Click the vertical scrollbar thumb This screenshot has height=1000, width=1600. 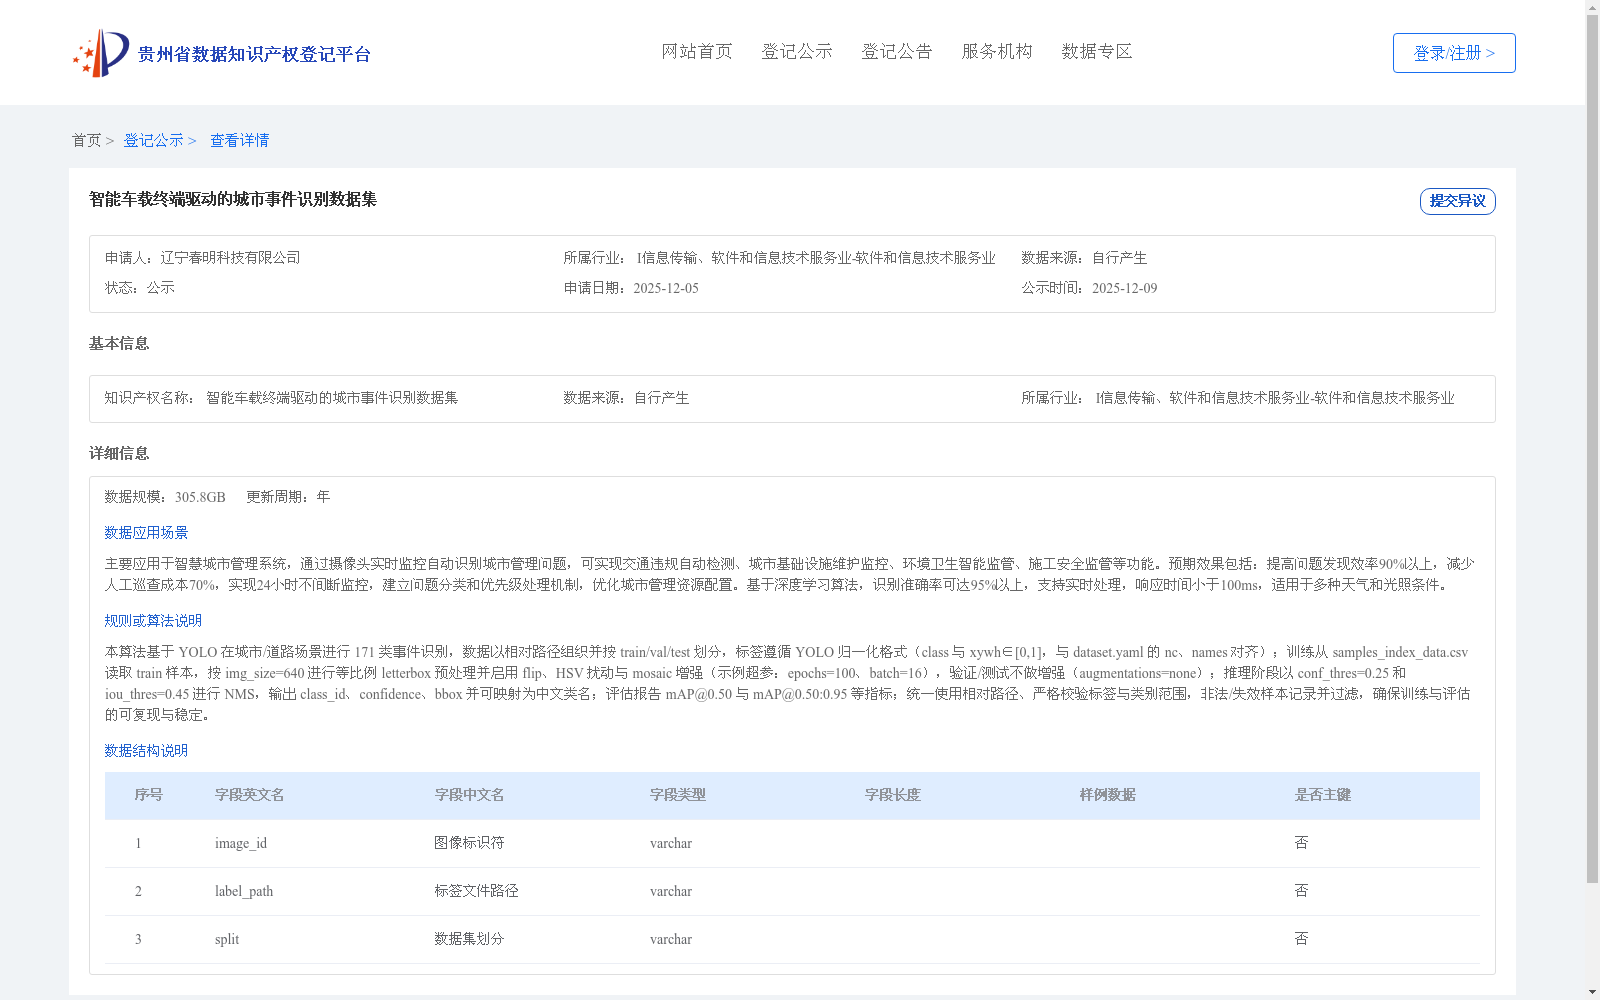1593,449
